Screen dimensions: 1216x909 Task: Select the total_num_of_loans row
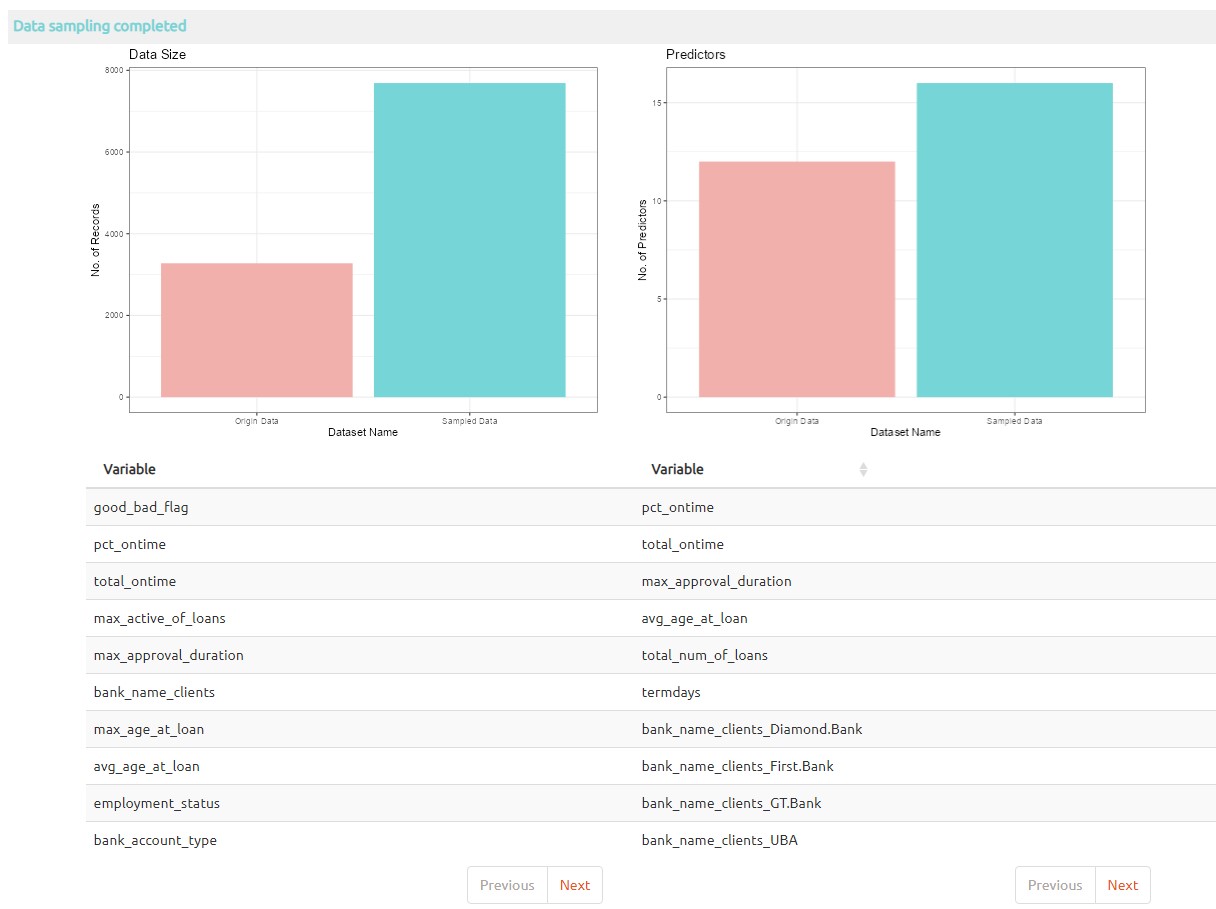point(705,655)
